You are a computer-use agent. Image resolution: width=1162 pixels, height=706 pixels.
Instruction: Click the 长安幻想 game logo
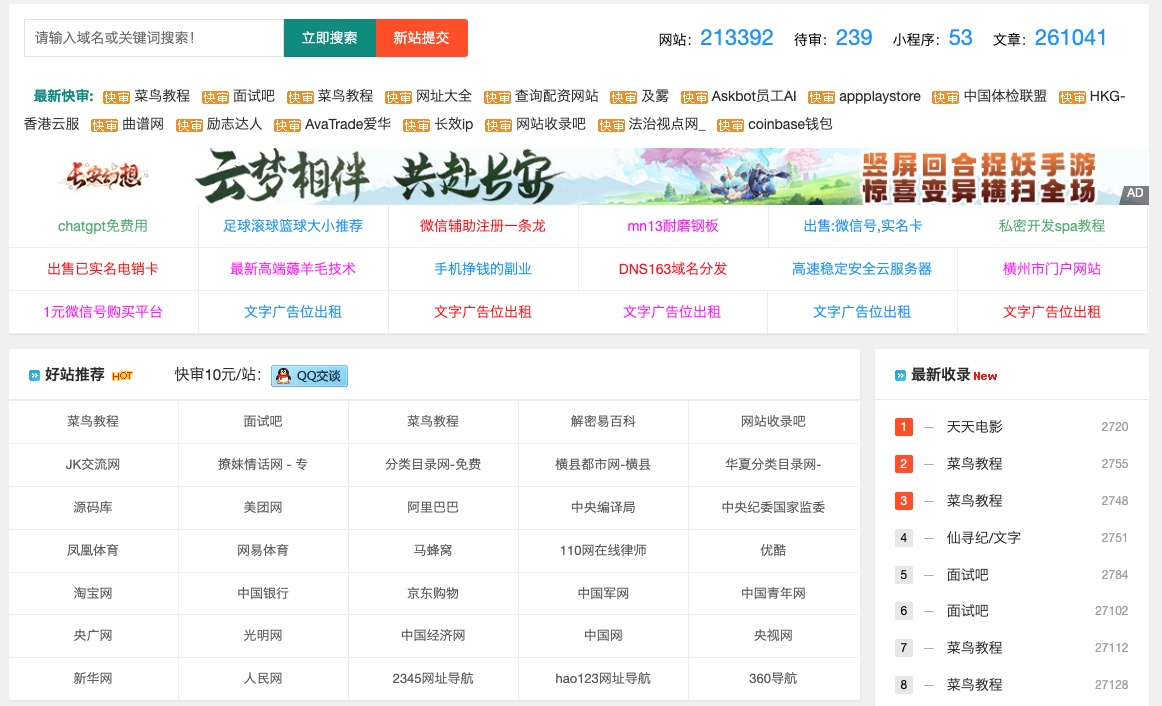point(104,176)
